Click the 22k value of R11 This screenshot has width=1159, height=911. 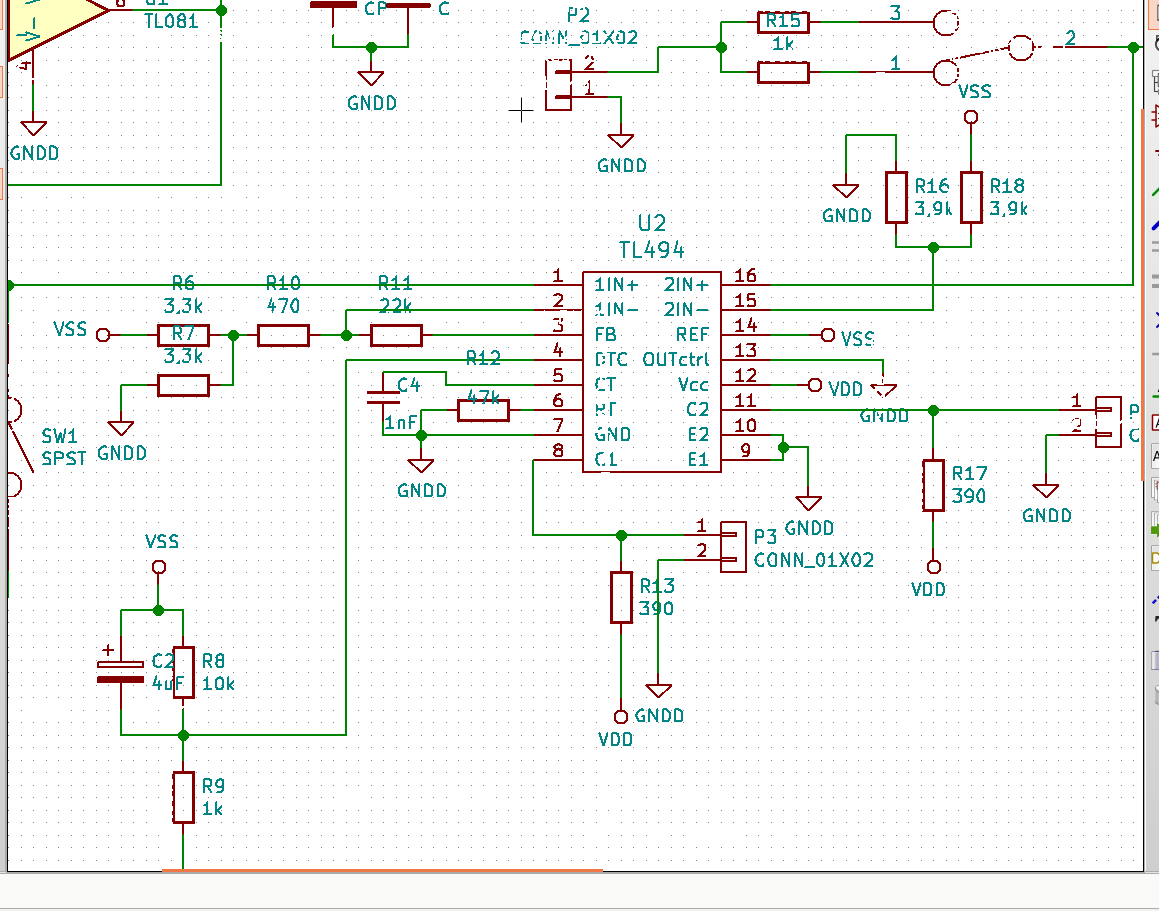395,305
